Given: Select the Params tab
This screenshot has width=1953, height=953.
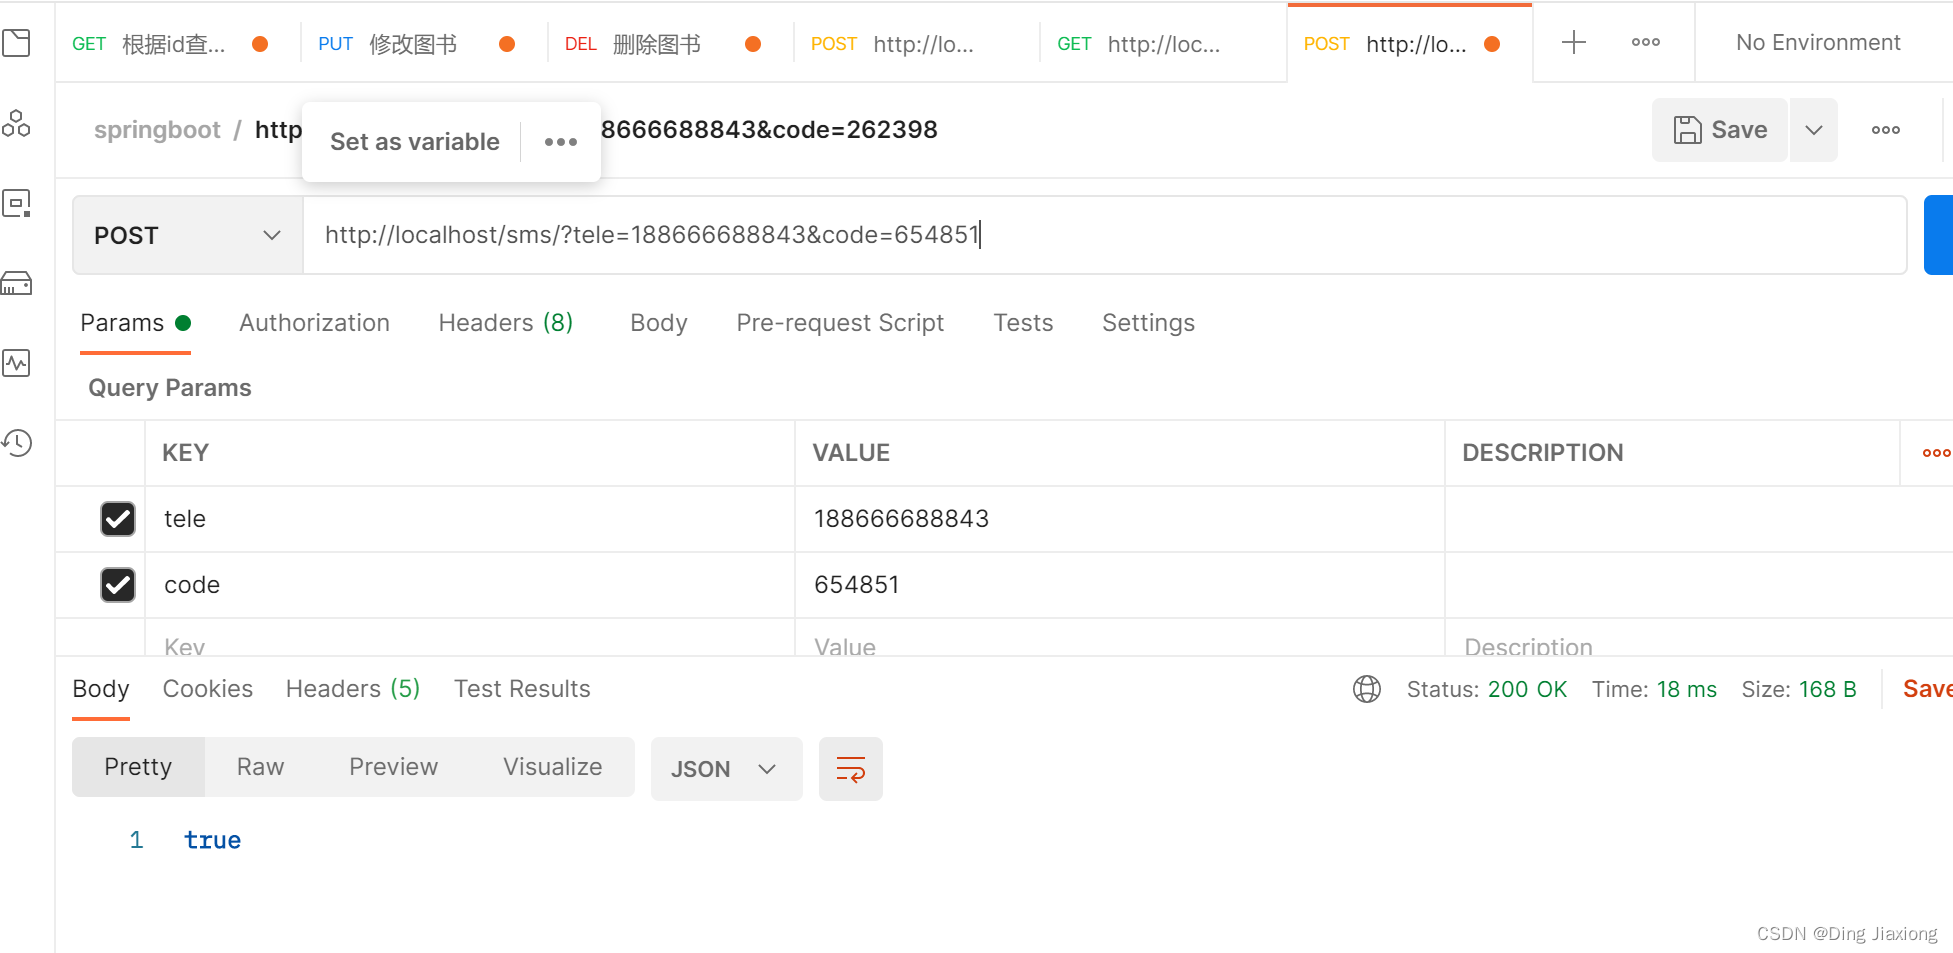Looking at the screenshot, I should click(x=135, y=323).
